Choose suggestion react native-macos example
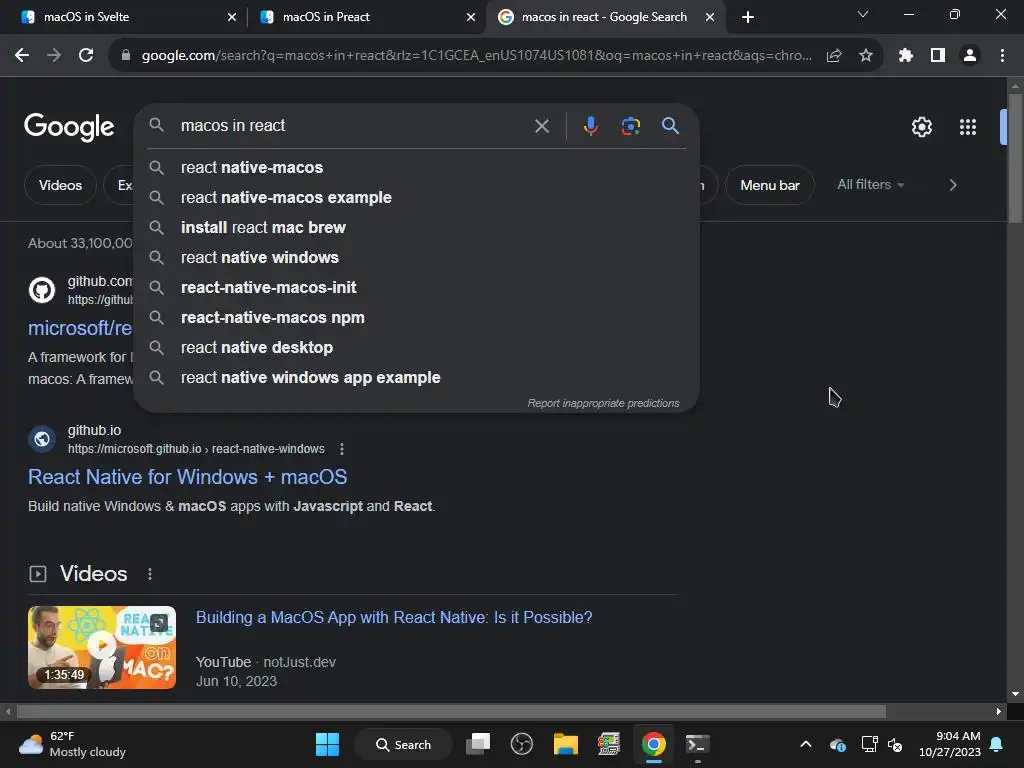This screenshot has height=768, width=1024. coord(416,198)
